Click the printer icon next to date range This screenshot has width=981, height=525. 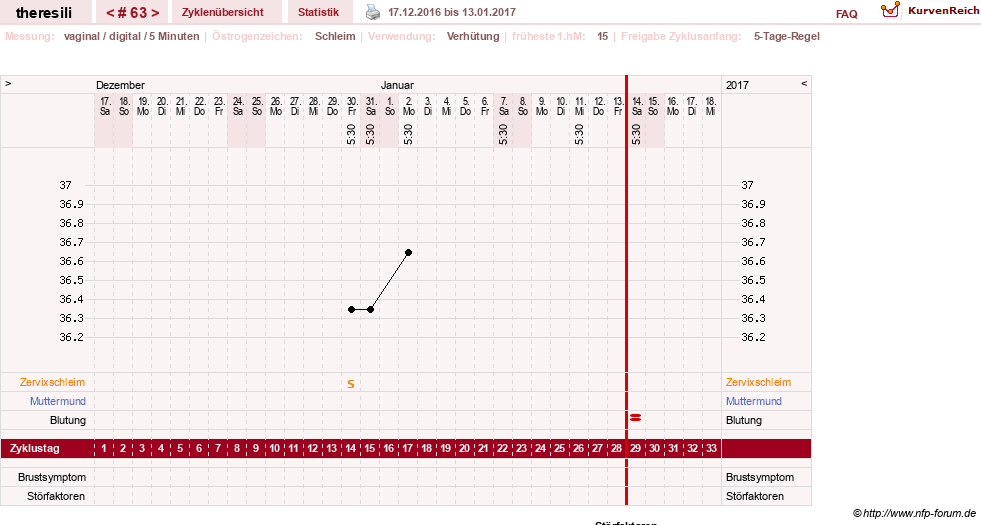373,12
